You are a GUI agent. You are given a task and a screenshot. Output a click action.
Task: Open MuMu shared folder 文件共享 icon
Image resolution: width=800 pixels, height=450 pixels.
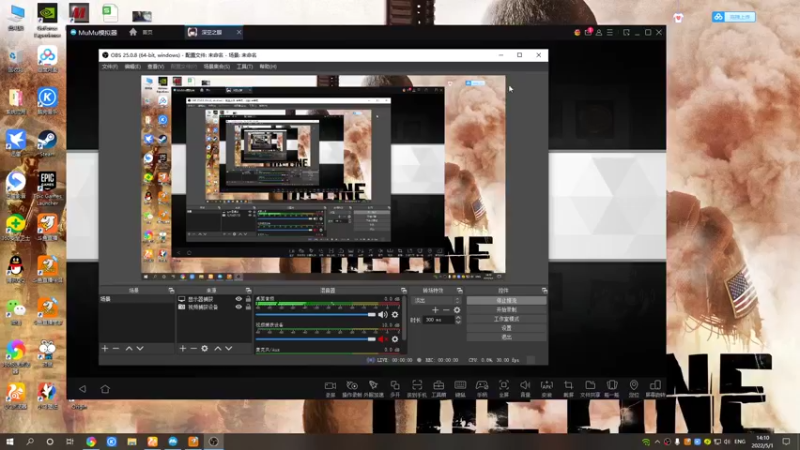tap(590, 388)
